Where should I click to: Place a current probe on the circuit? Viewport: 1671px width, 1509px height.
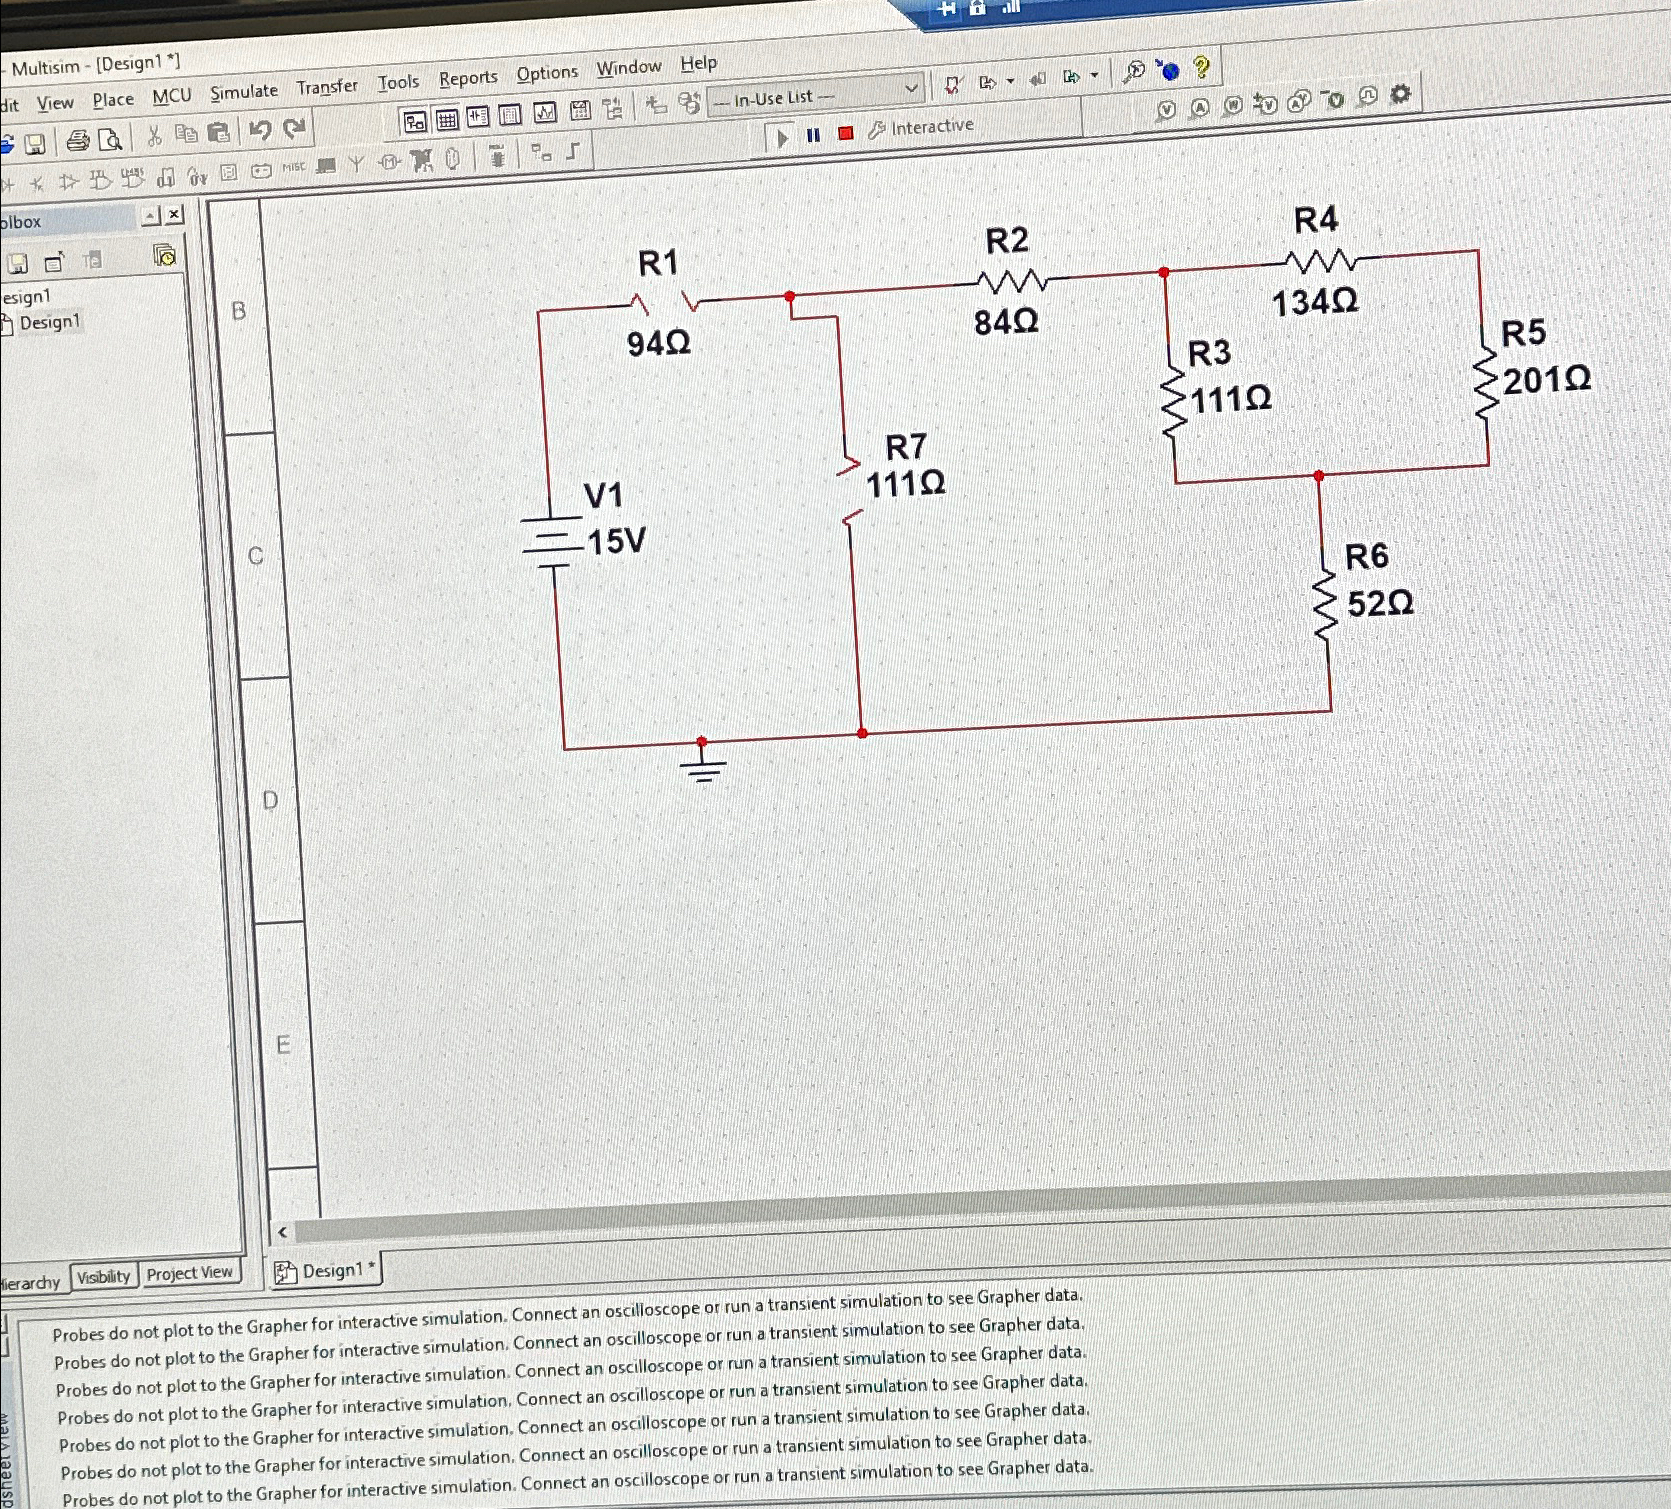pyautogui.click(x=1200, y=108)
